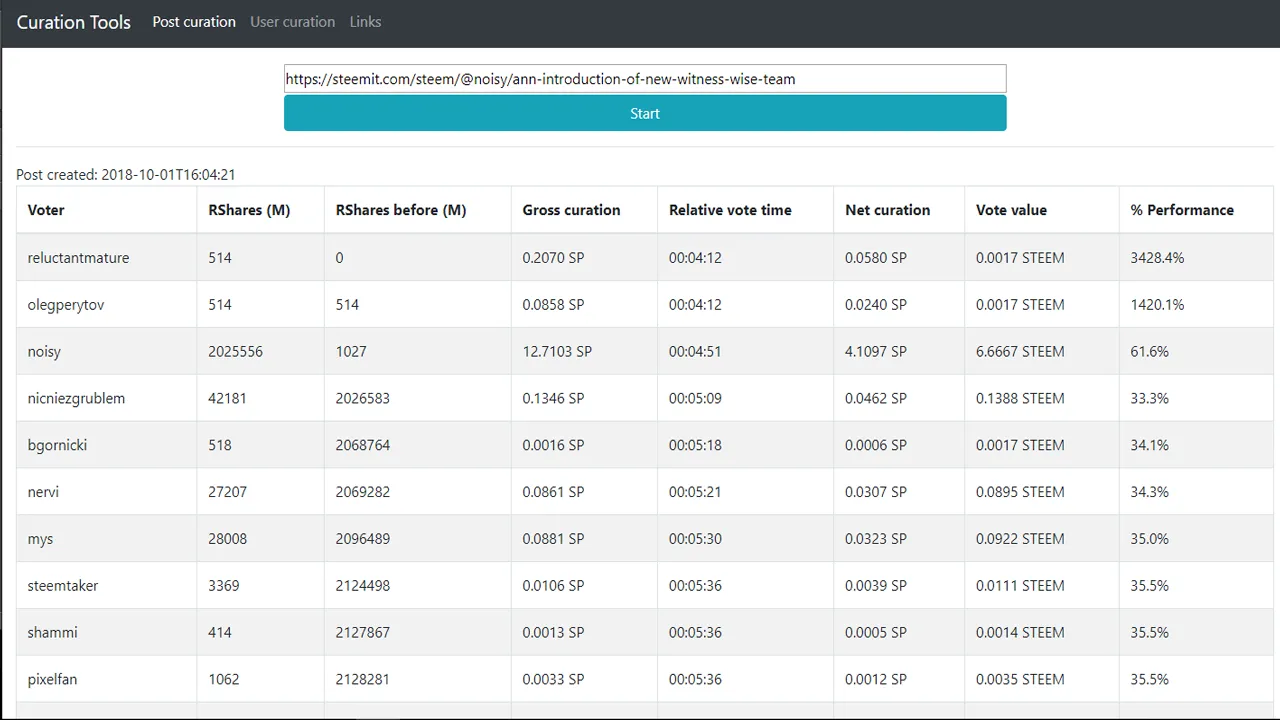The image size is (1280, 720).
Task: Select voter name steemtaker
Action: [x=63, y=586]
